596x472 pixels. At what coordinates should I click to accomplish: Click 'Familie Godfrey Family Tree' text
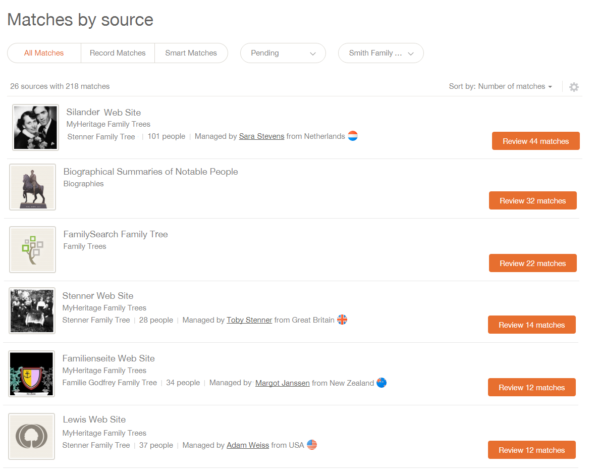pos(109,383)
